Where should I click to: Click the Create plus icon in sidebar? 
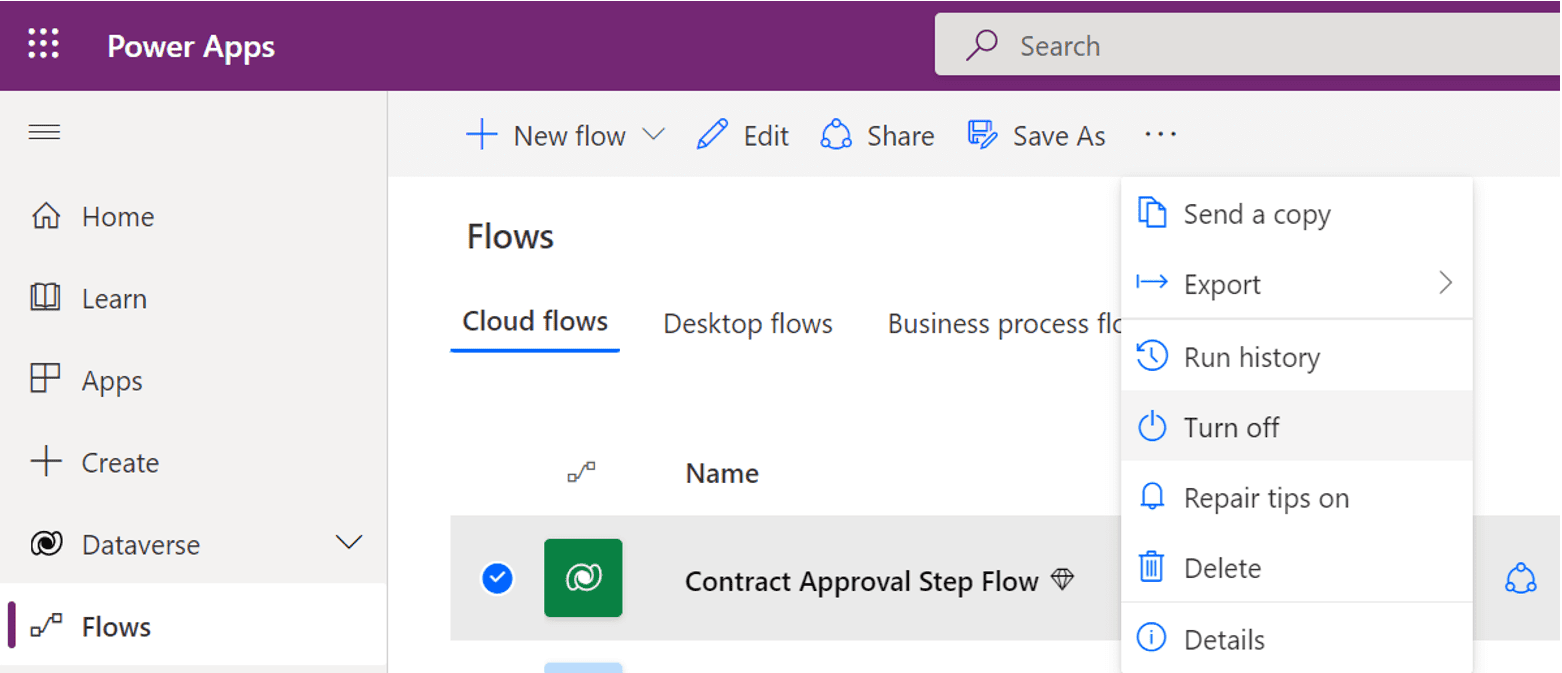click(46, 462)
